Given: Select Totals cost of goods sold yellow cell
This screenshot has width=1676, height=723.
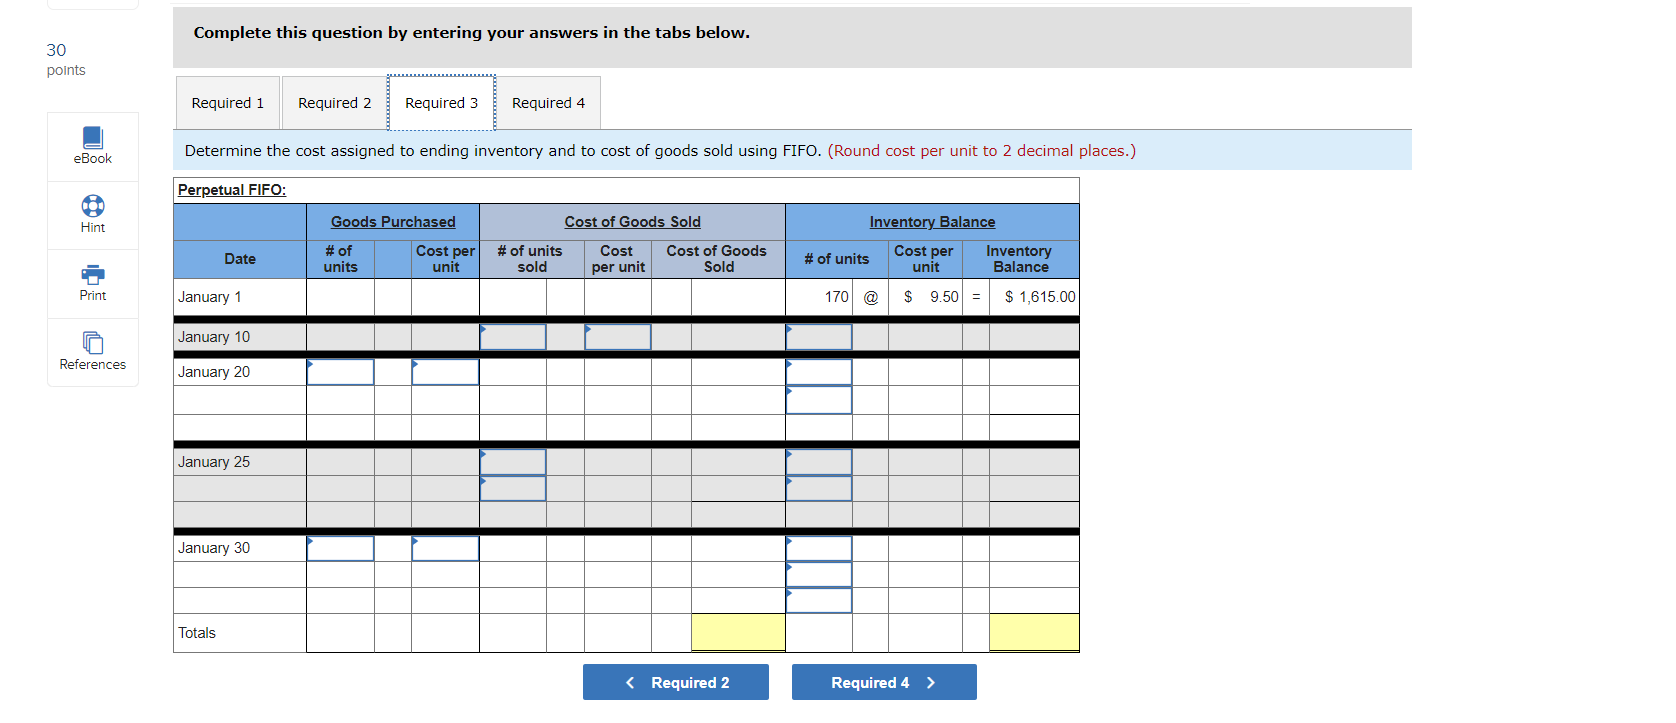Looking at the screenshot, I should pos(738,632).
